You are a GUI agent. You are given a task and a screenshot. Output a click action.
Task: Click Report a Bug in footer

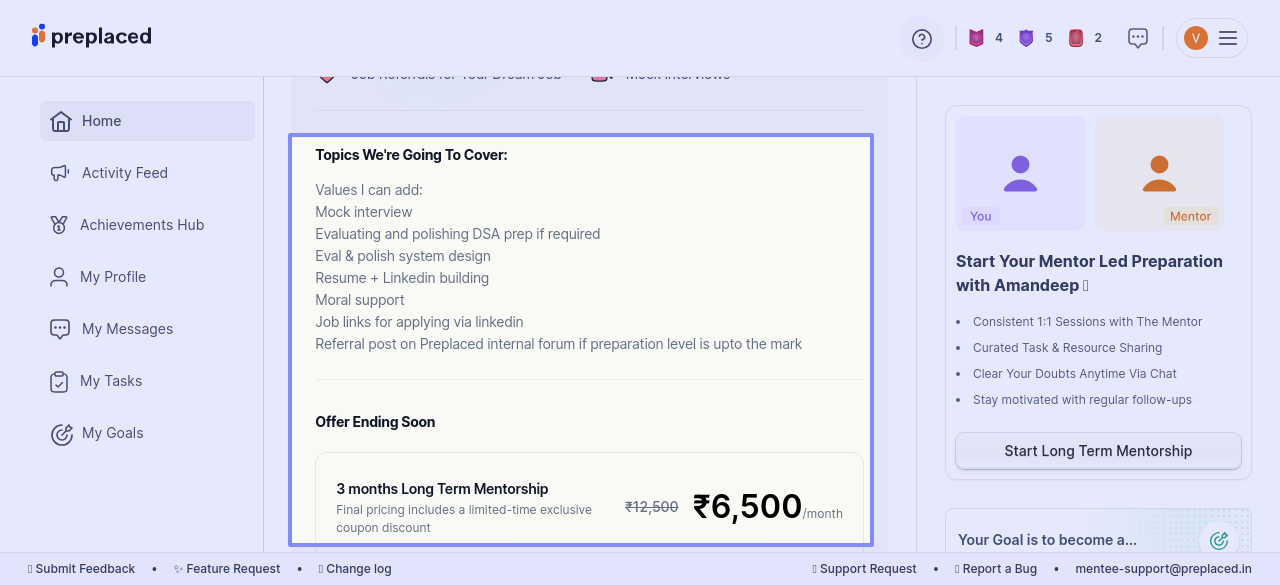[999, 569]
